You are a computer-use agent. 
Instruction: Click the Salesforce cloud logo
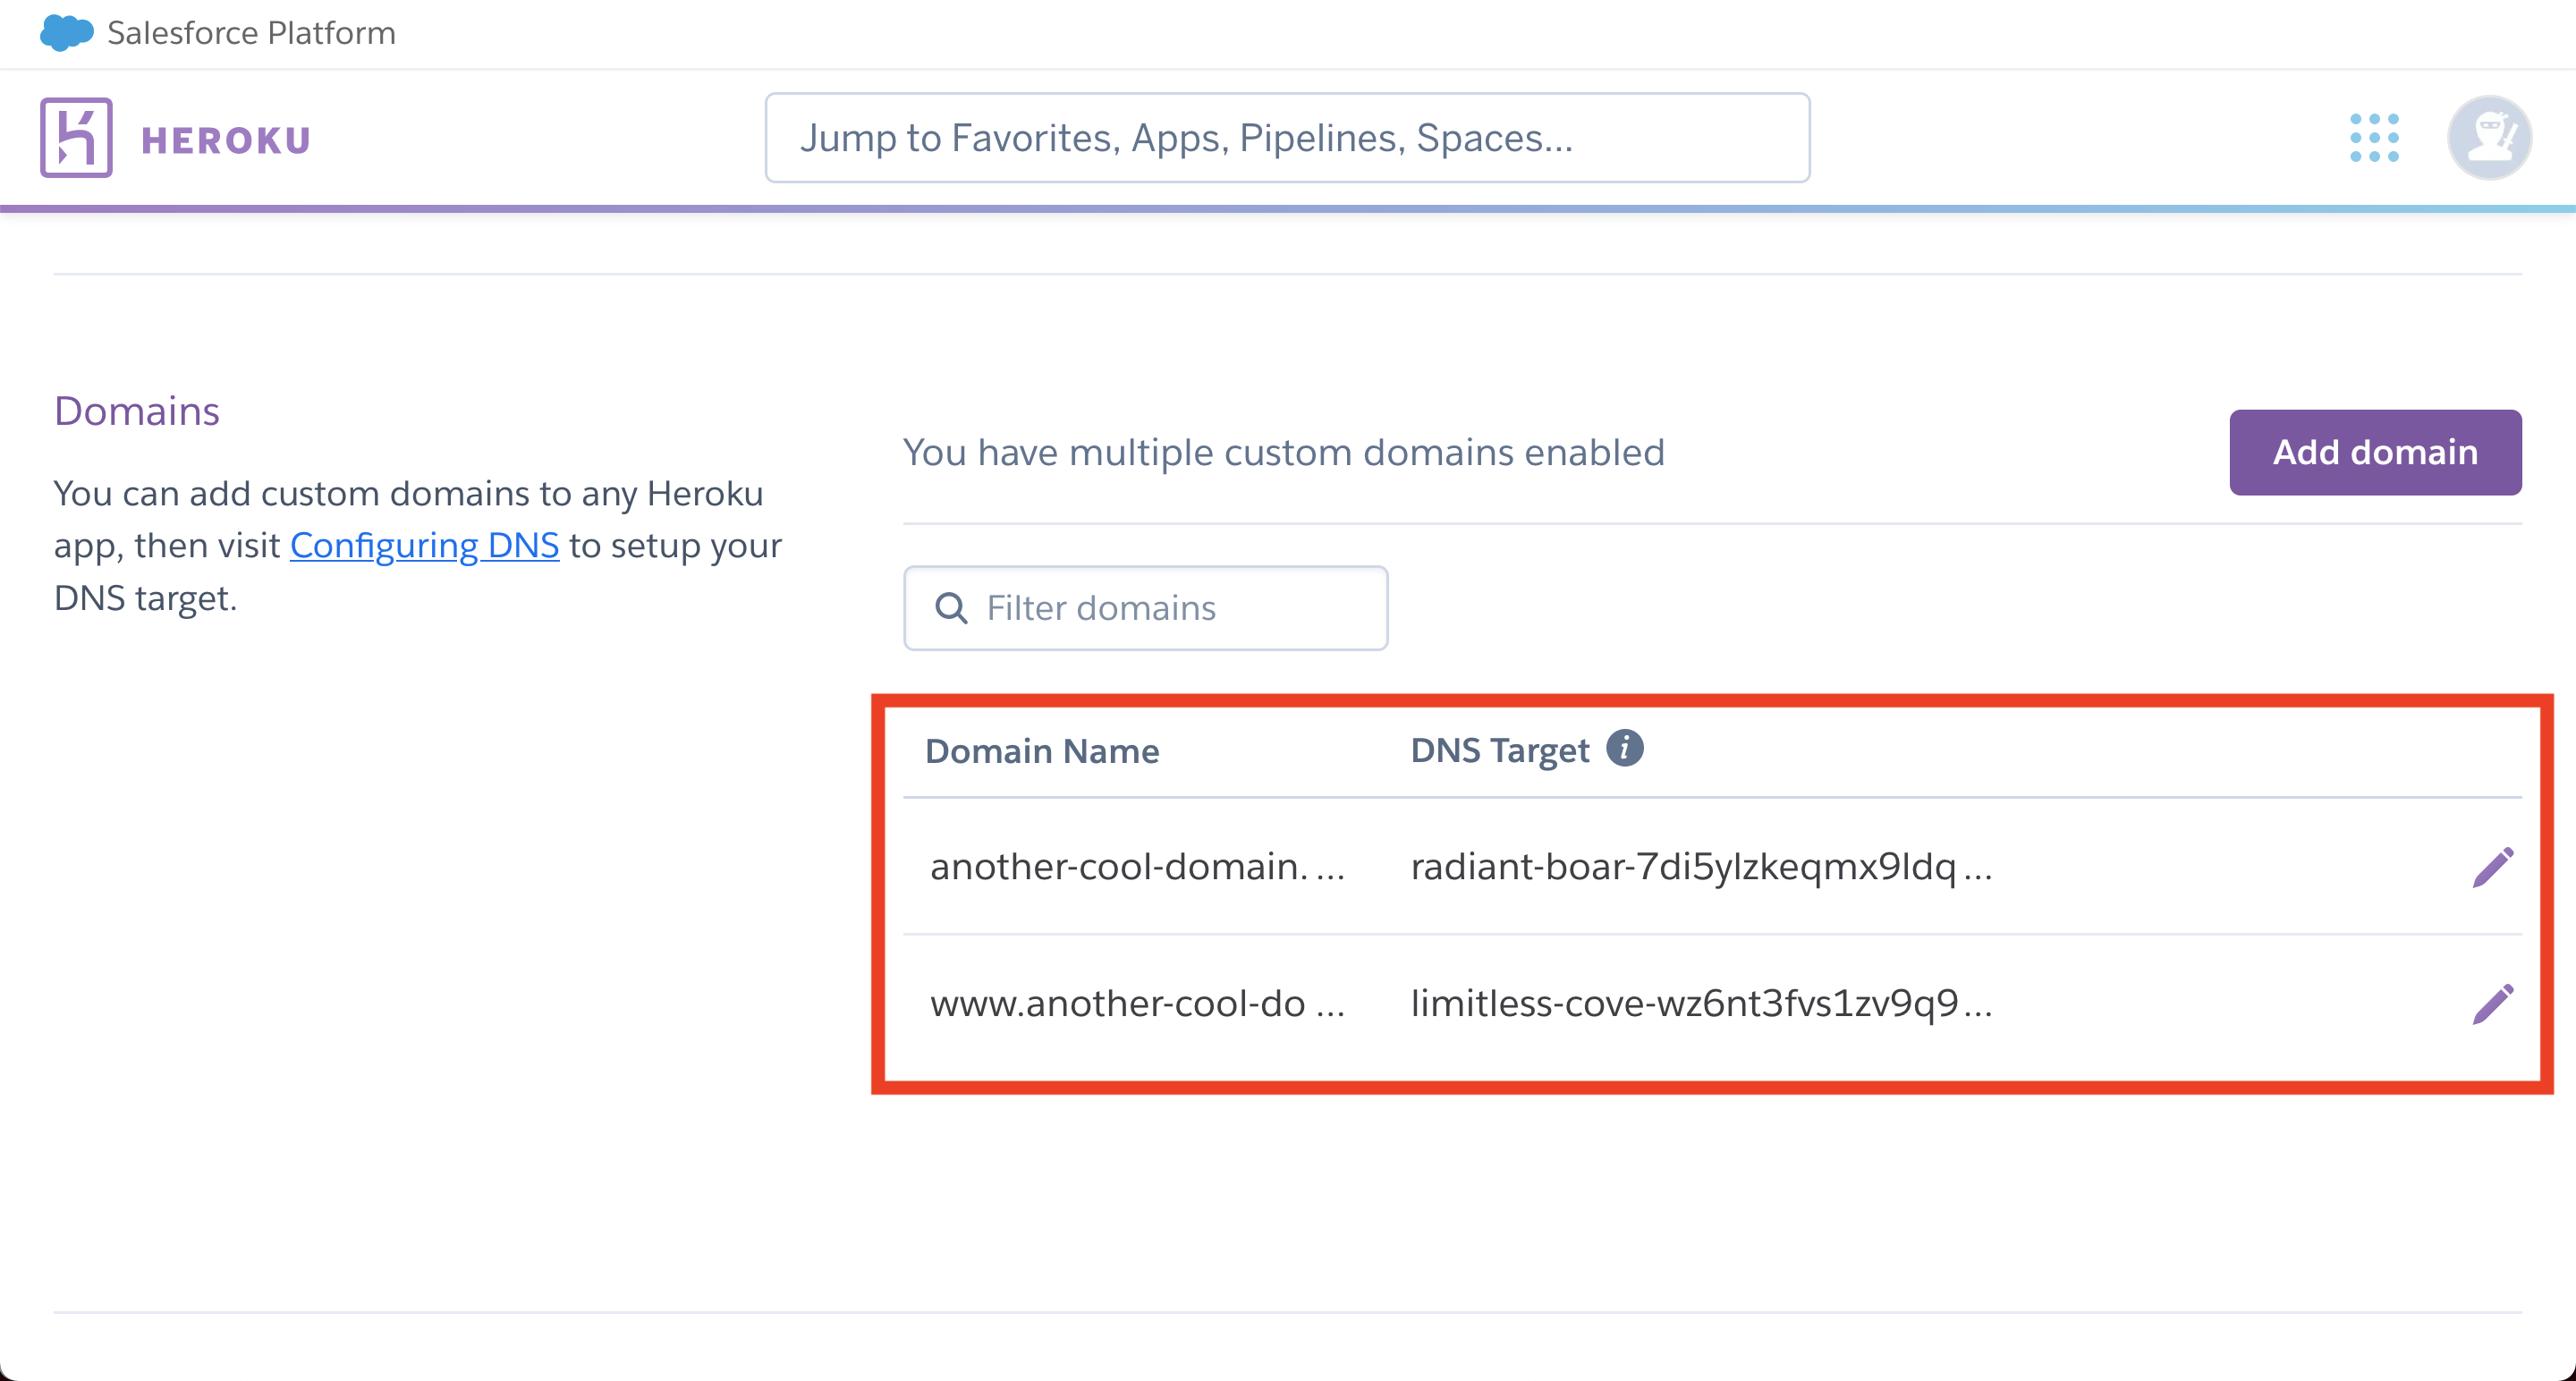pyautogui.click(x=66, y=33)
